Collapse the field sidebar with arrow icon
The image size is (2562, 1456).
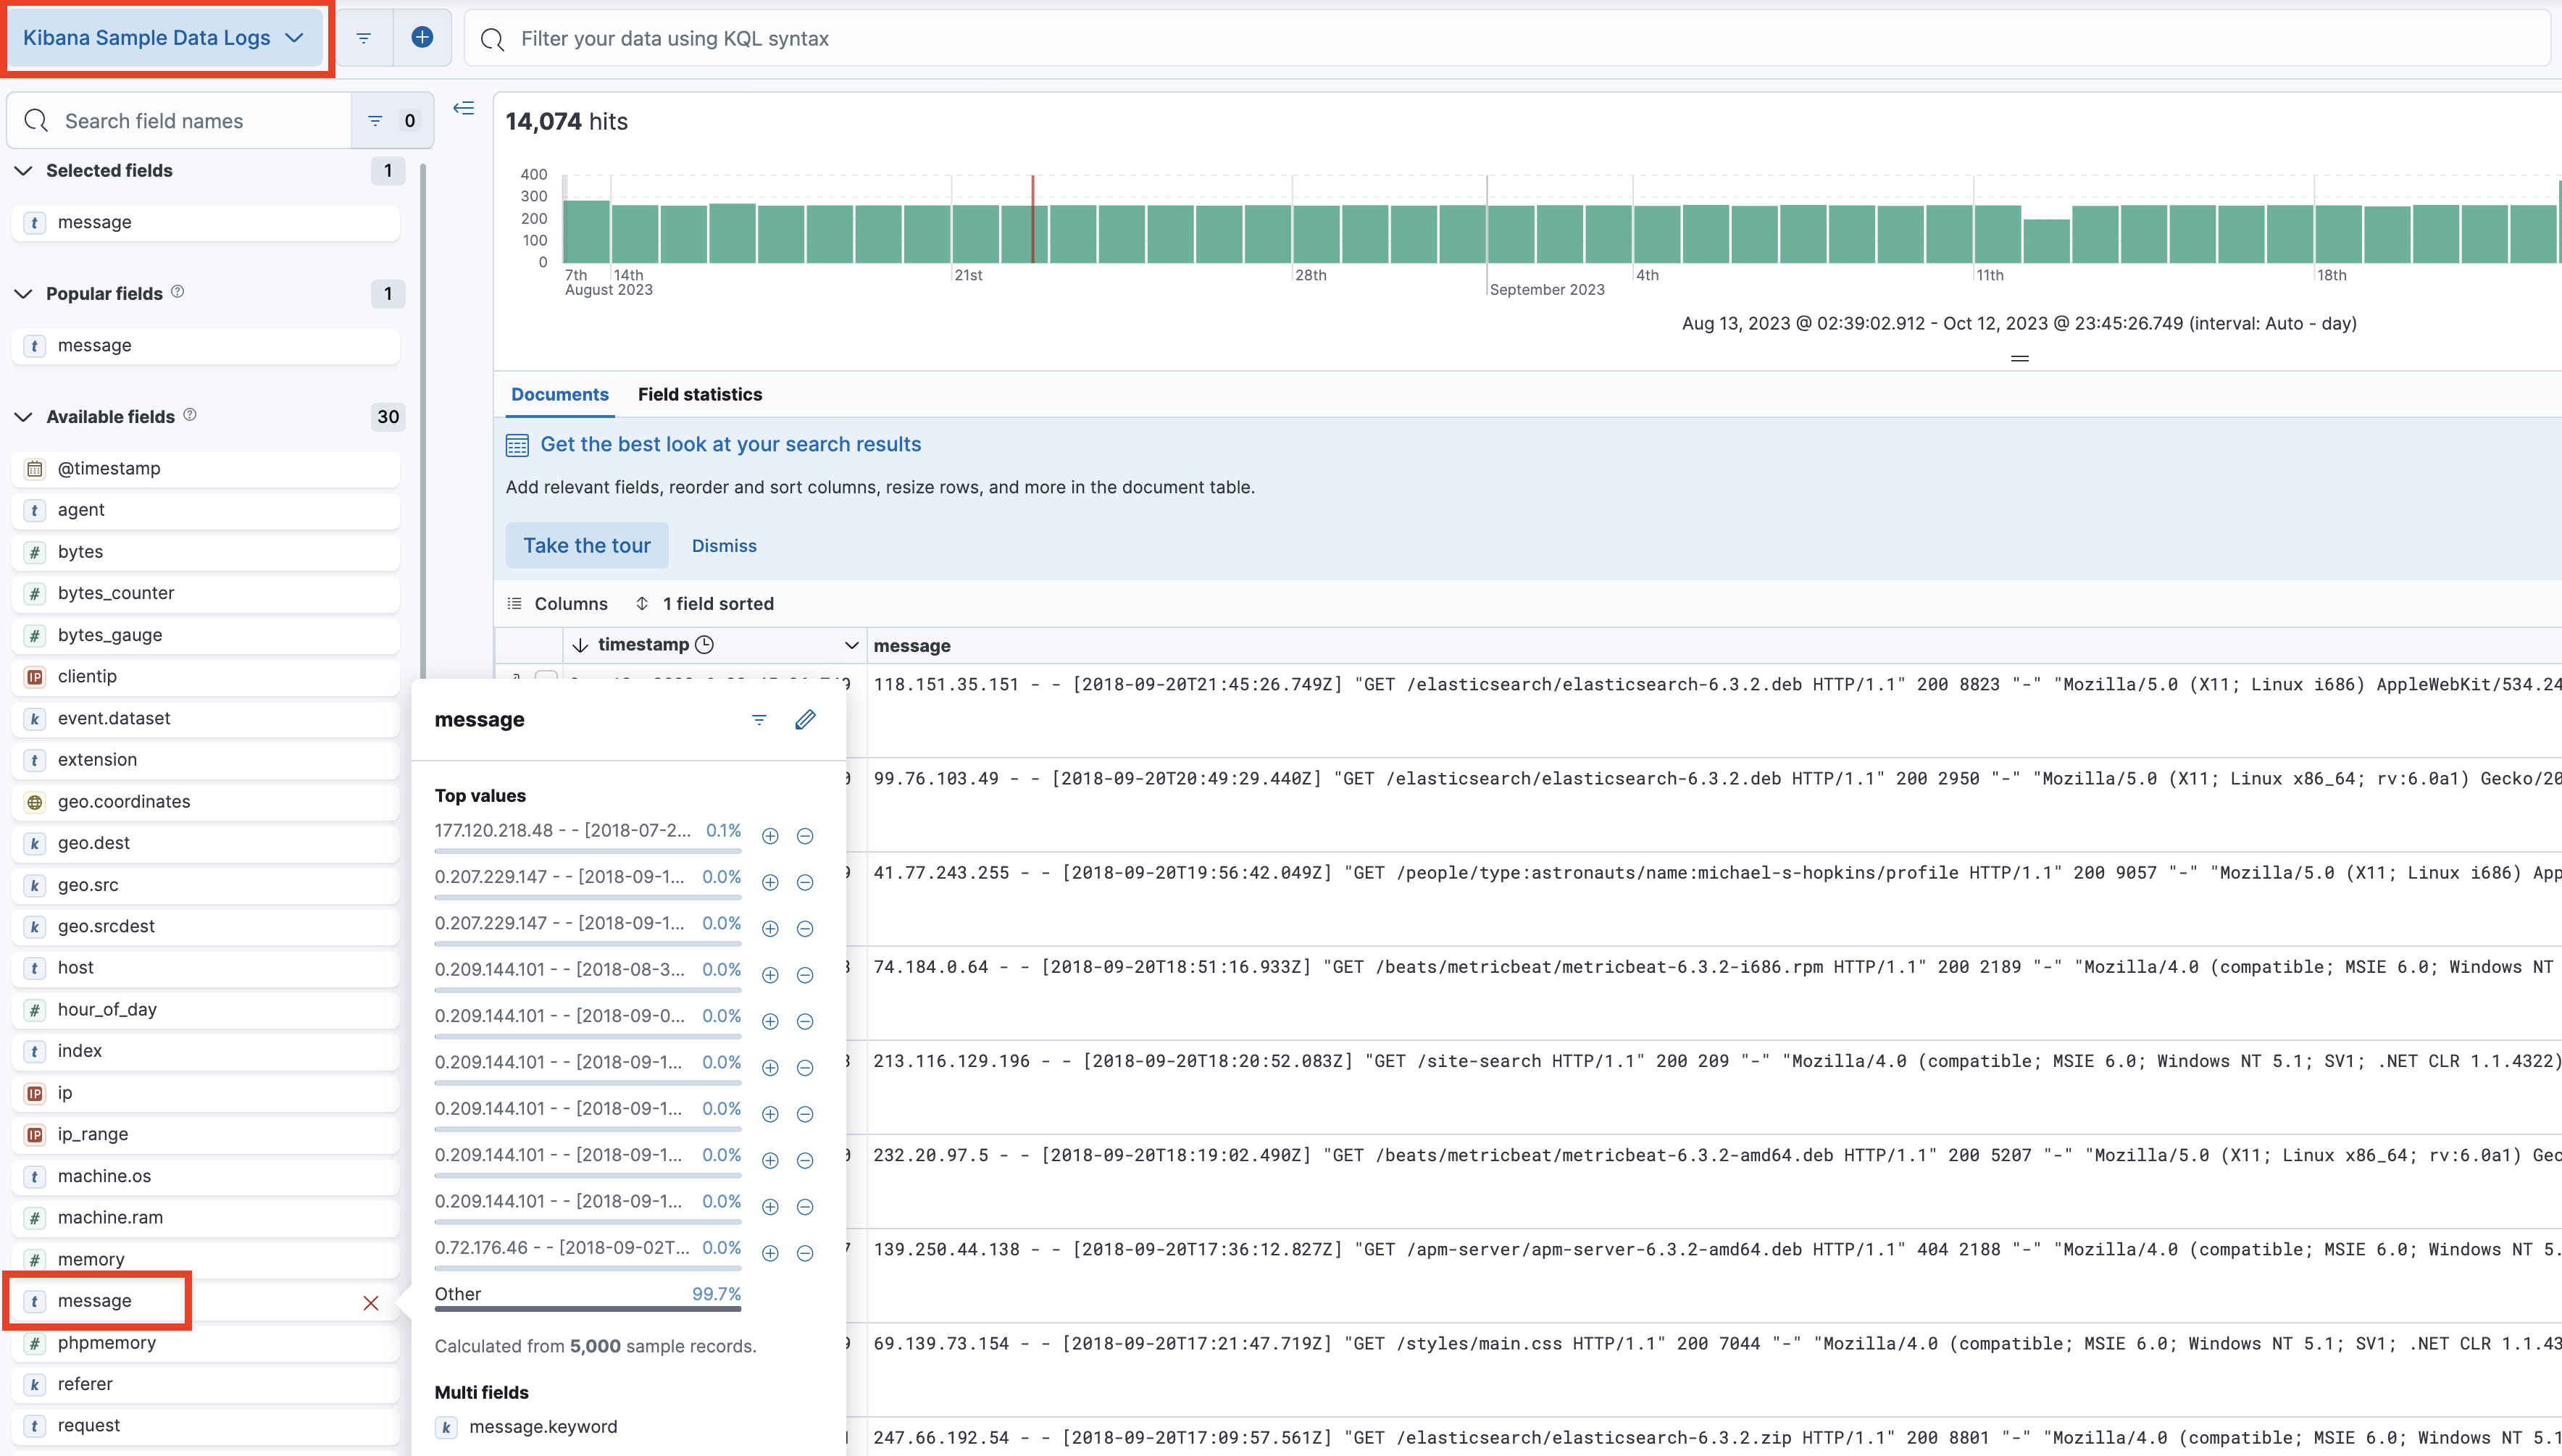(x=463, y=108)
